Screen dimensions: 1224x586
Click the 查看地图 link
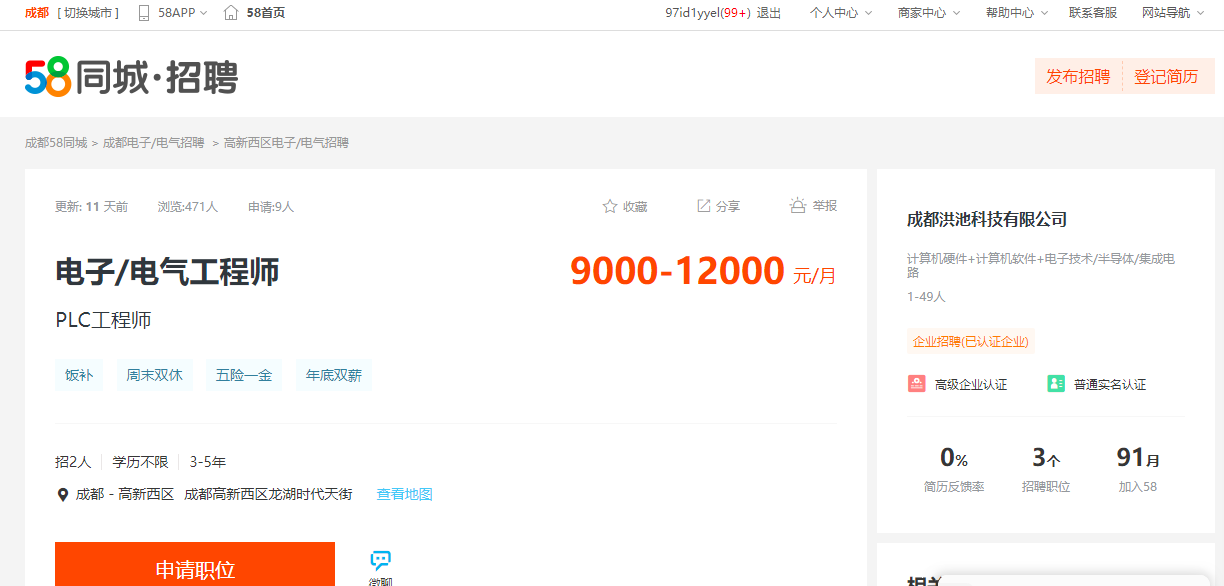pyautogui.click(x=404, y=494)
